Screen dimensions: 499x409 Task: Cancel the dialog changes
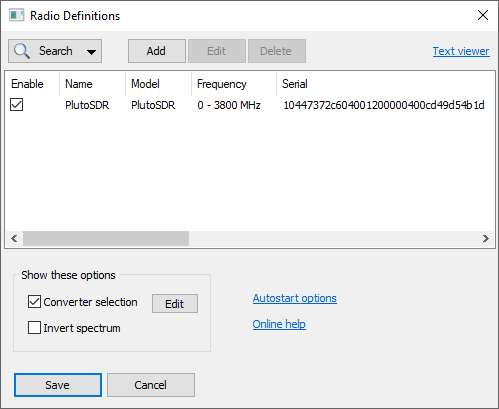pos(151,385)
